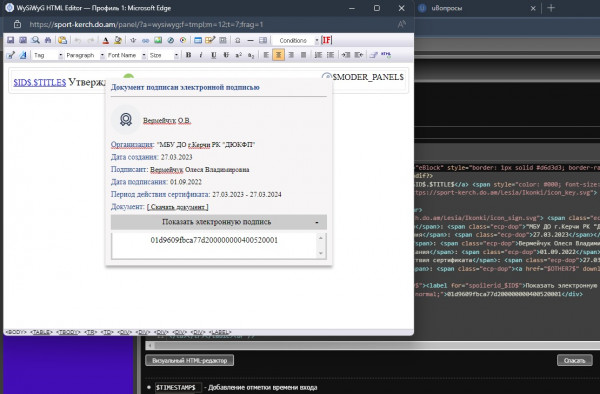Click the Insert Table icon
Viewport: 600px width, 394px height.
(x=198, y=40)
